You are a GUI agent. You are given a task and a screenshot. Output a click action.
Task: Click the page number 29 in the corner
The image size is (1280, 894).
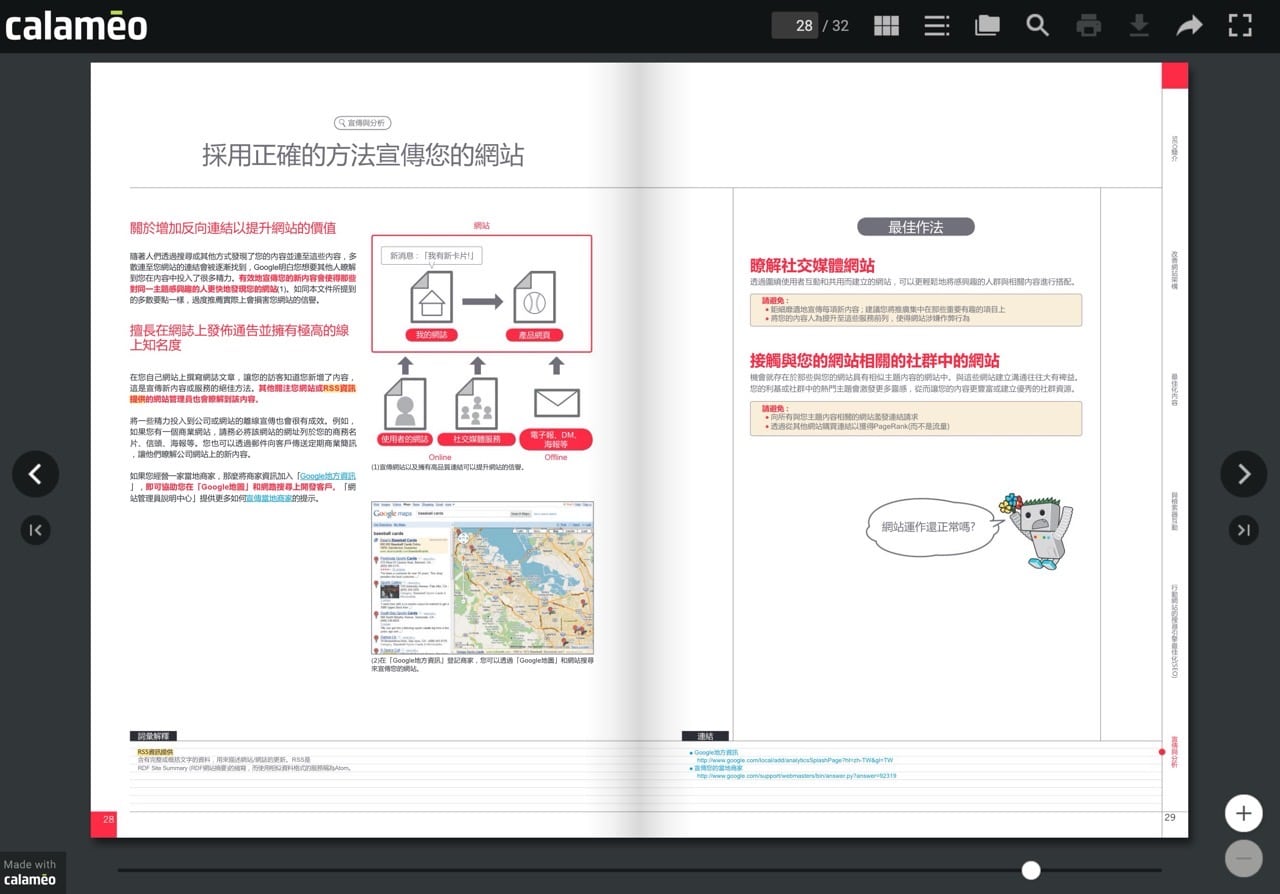[1169, 818]
